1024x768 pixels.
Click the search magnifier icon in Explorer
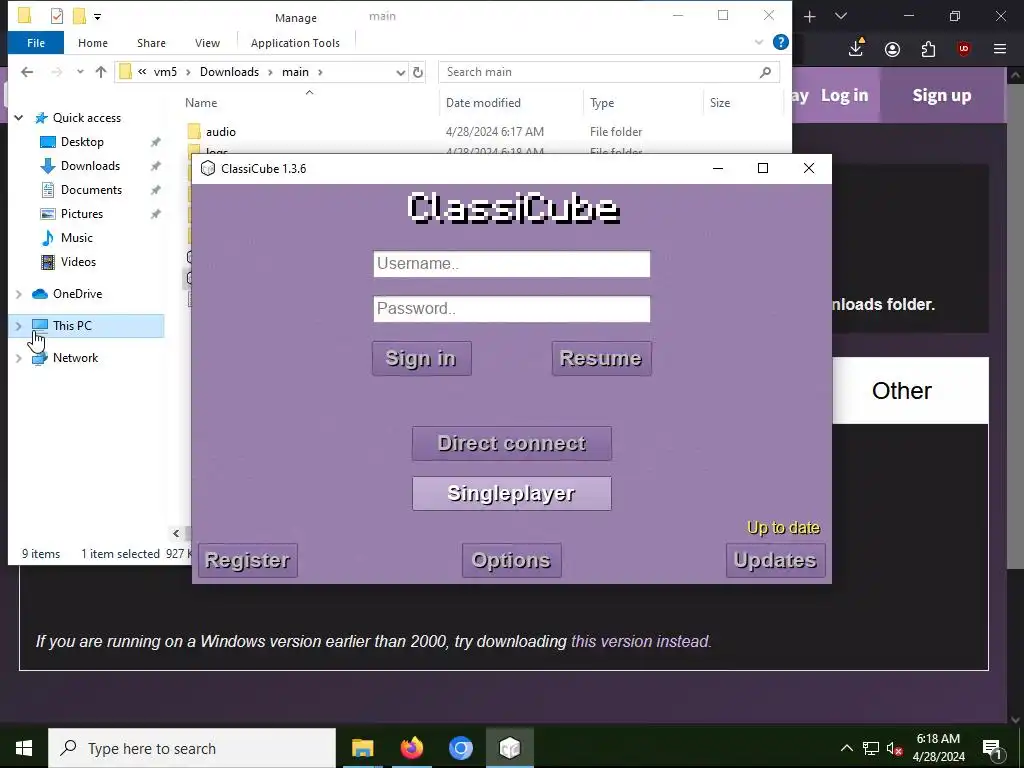pos(765,72)
